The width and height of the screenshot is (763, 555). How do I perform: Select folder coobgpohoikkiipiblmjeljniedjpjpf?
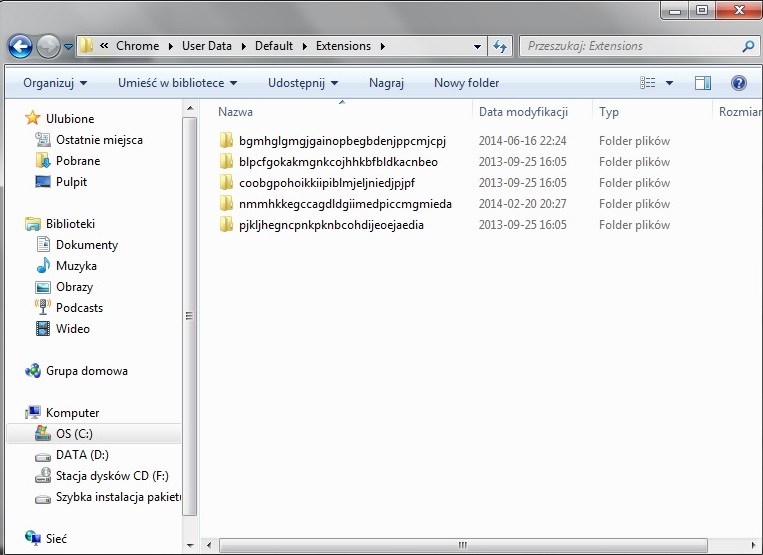327,183
